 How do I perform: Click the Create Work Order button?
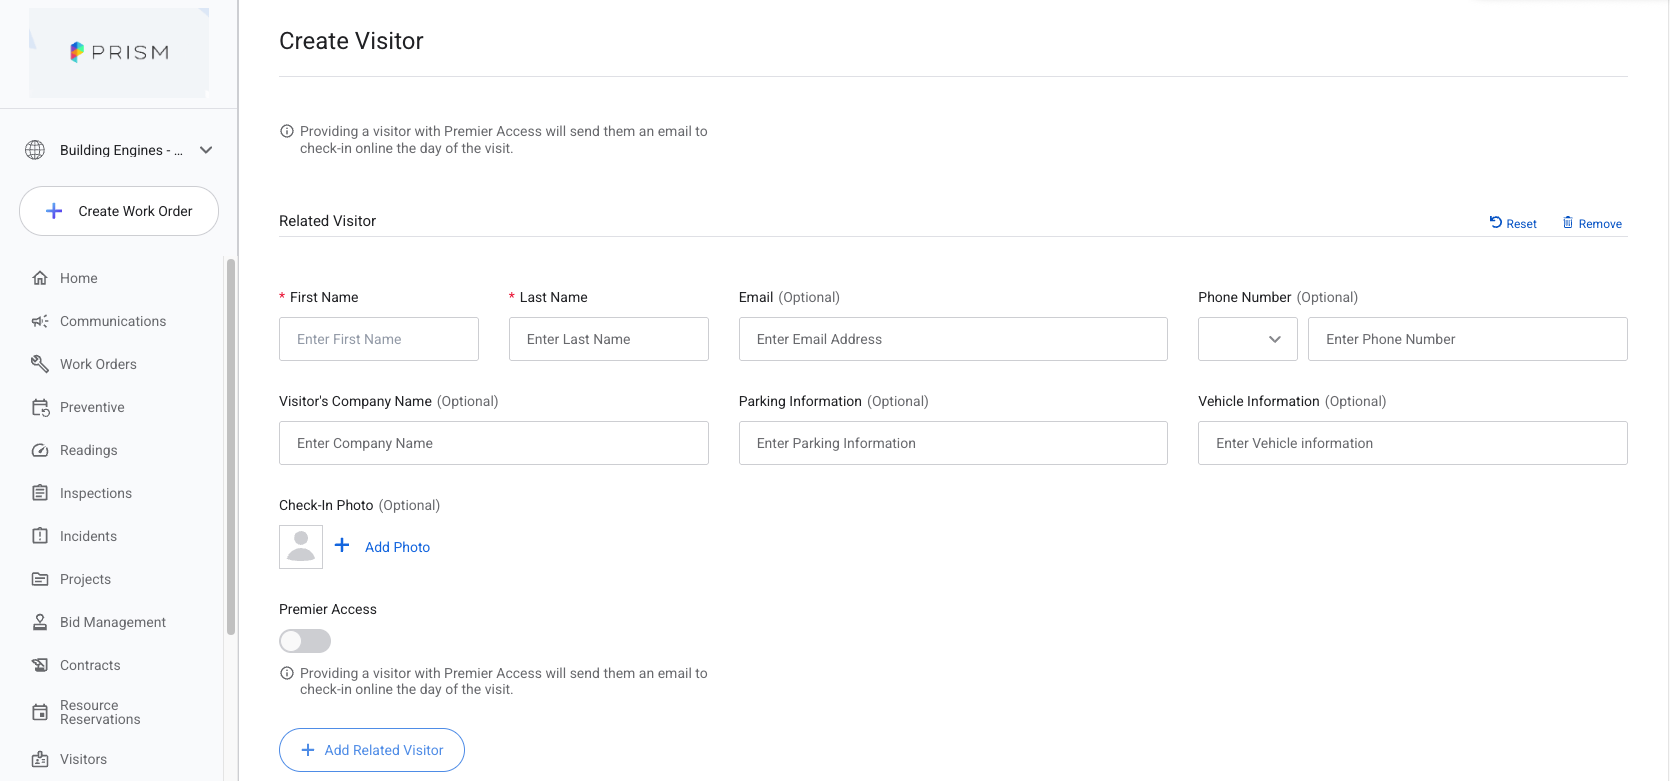[x=119, y=211]
